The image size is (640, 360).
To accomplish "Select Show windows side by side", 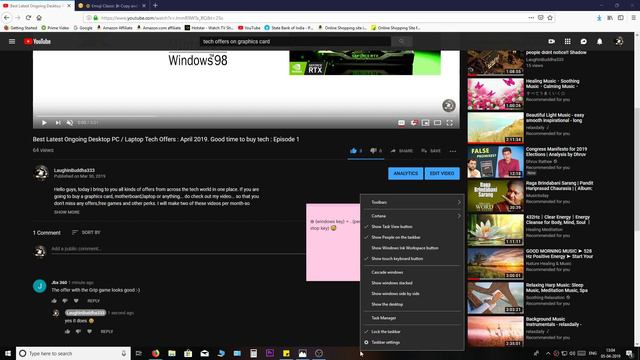I will point(412,293).
